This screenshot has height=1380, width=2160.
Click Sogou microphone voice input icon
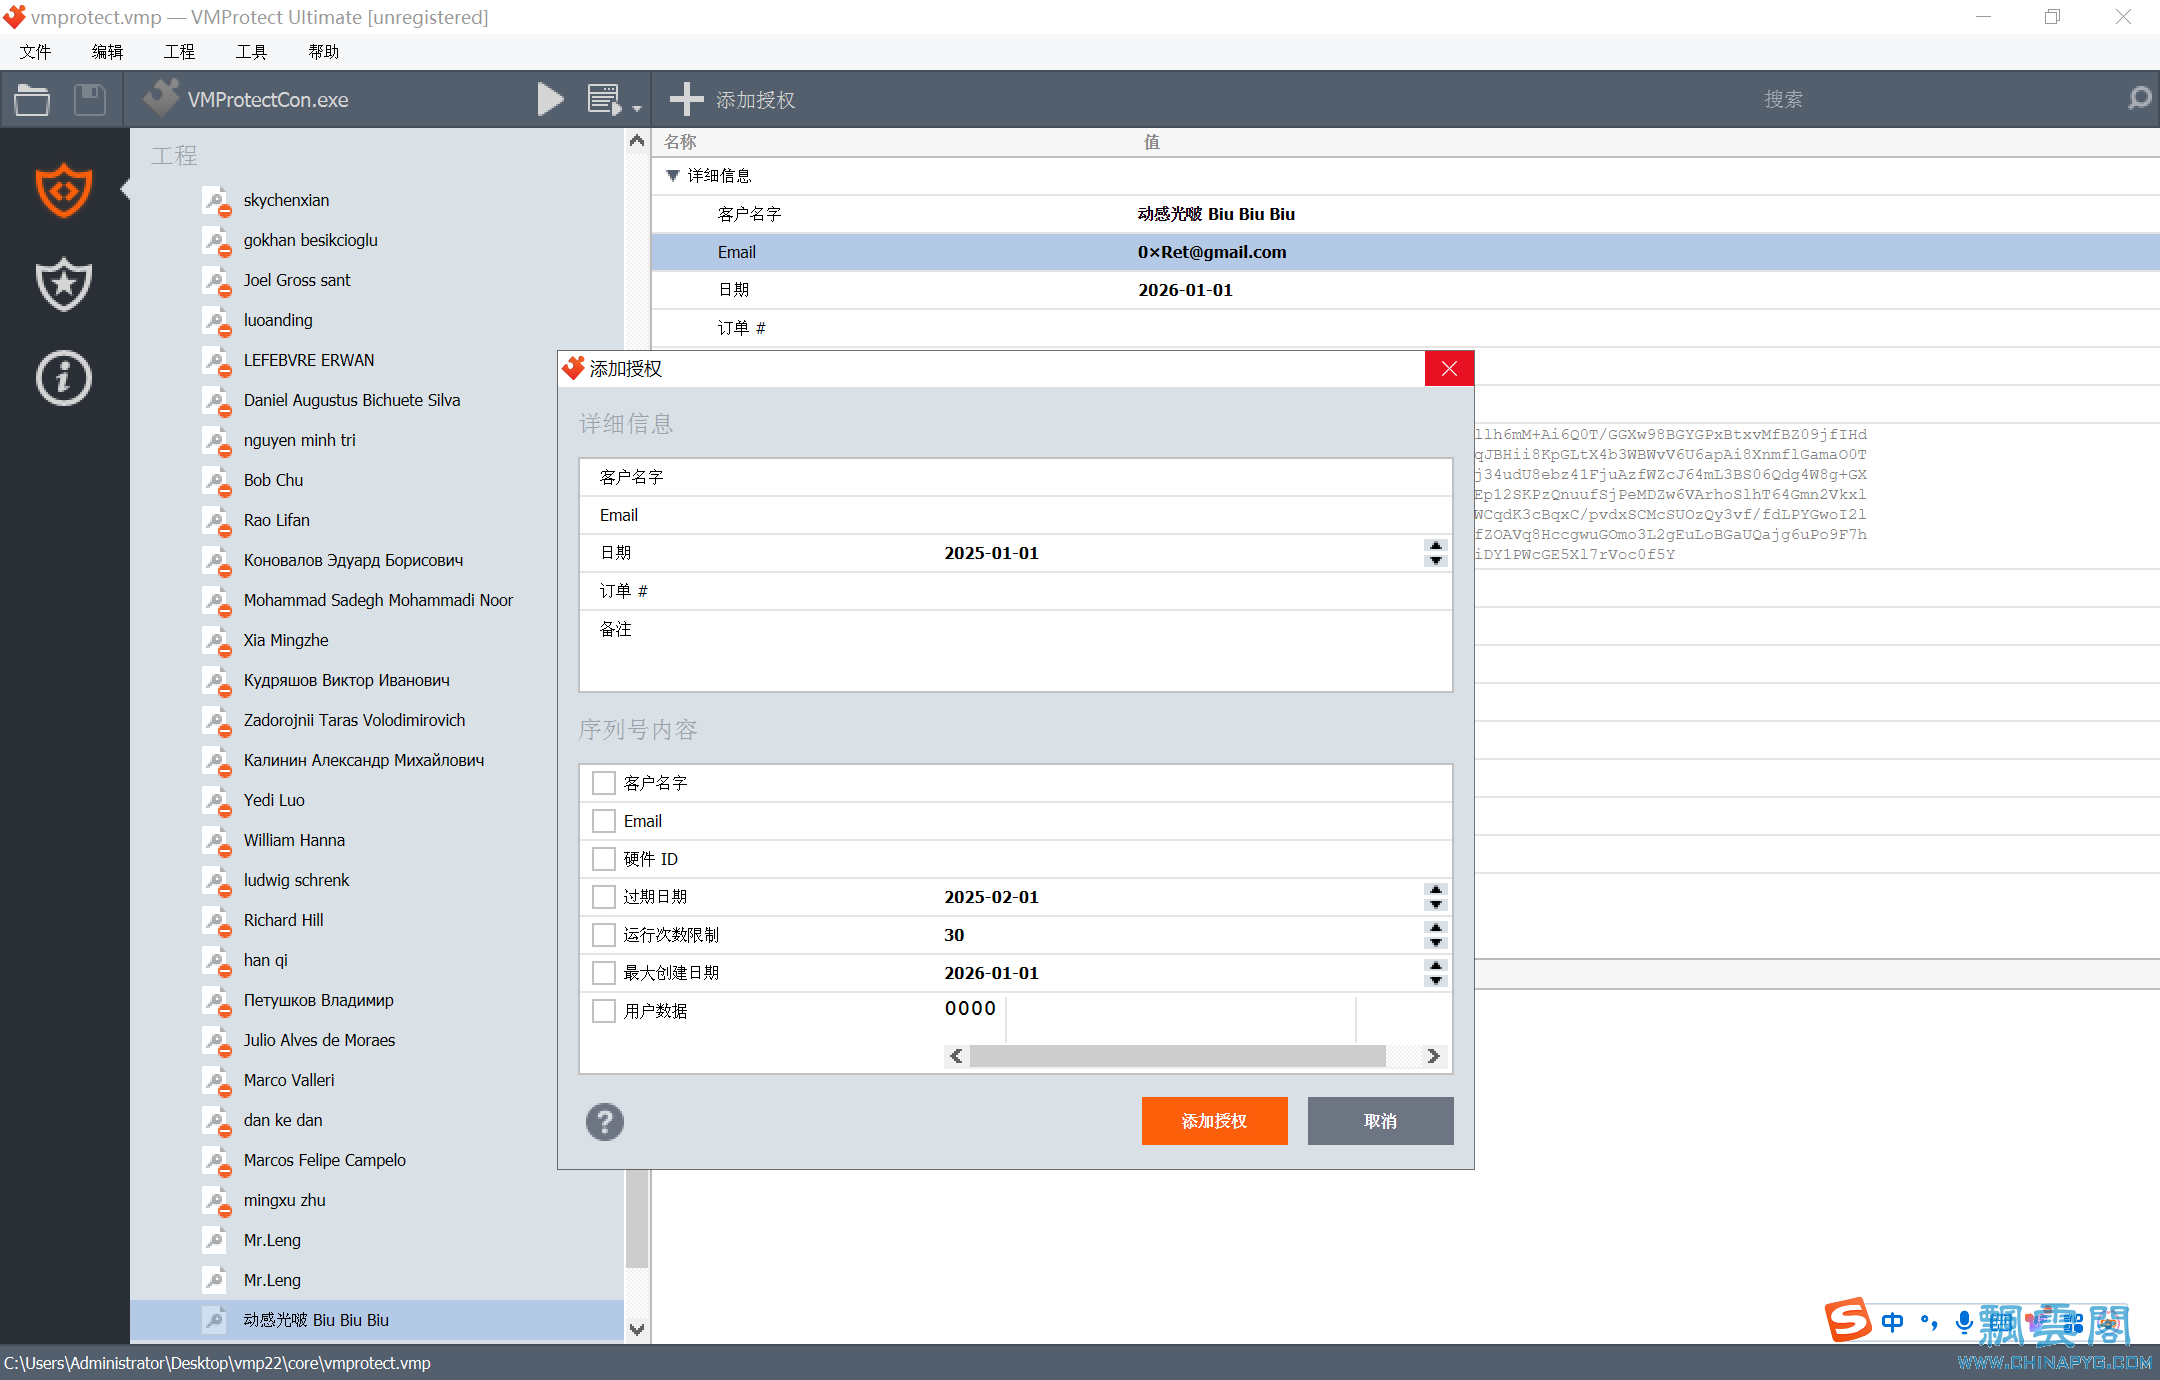pos(1964,1322)
